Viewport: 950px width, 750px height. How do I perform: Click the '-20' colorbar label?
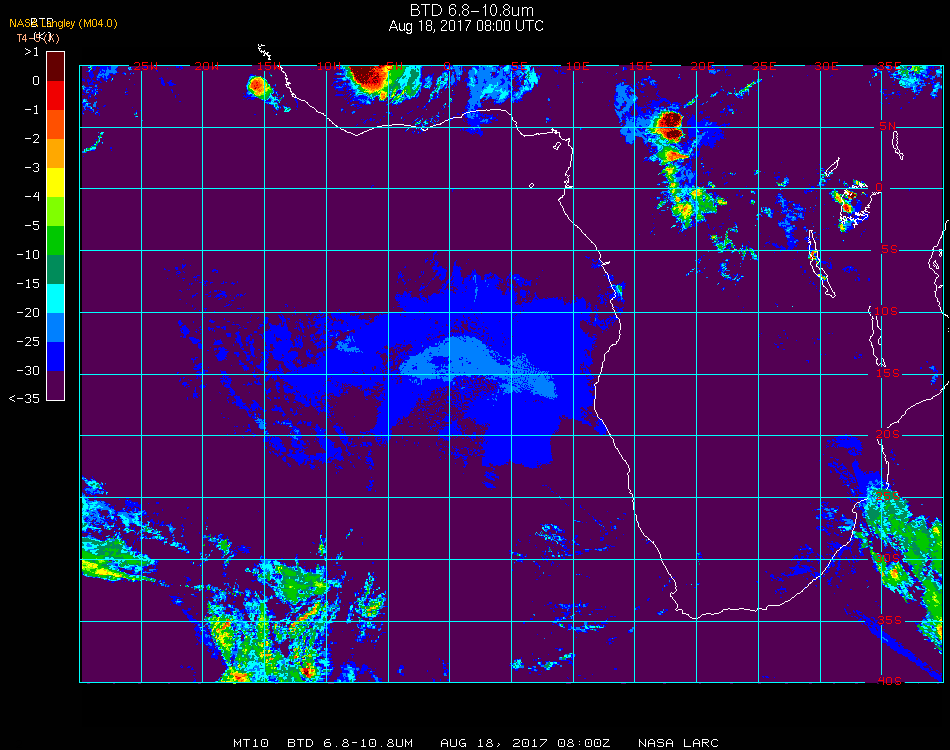pos(28,313)
